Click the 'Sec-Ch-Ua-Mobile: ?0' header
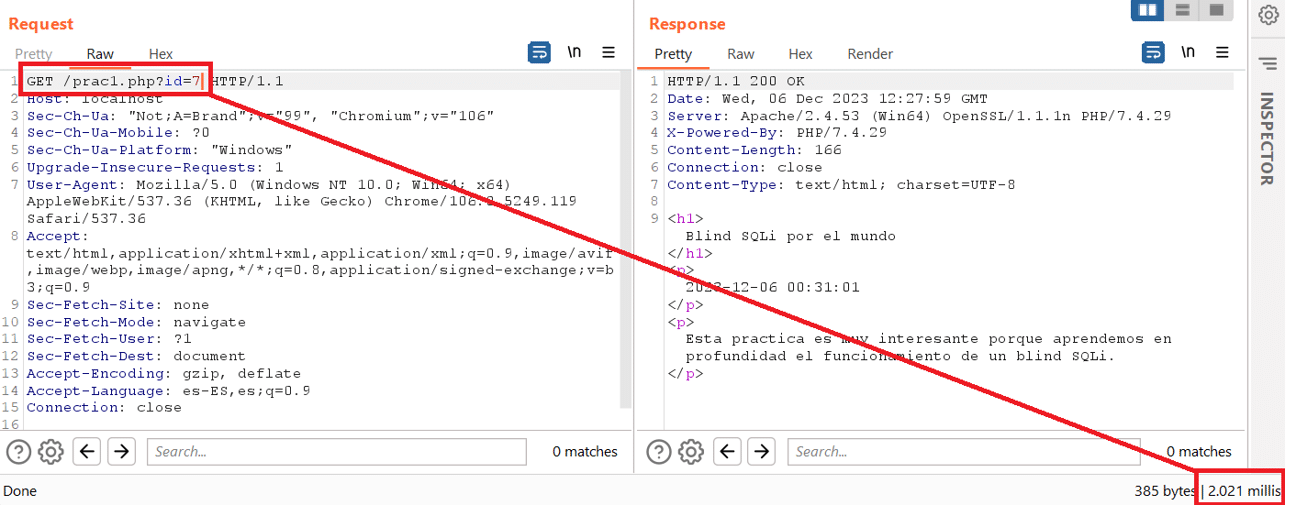Image resolution: width=1291 pixels, height=510 pixels. click(118, 133)
